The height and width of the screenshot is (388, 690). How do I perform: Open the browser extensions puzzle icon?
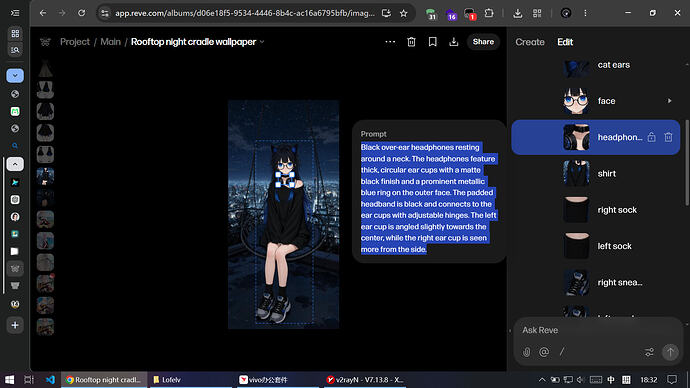pos(489,13)
